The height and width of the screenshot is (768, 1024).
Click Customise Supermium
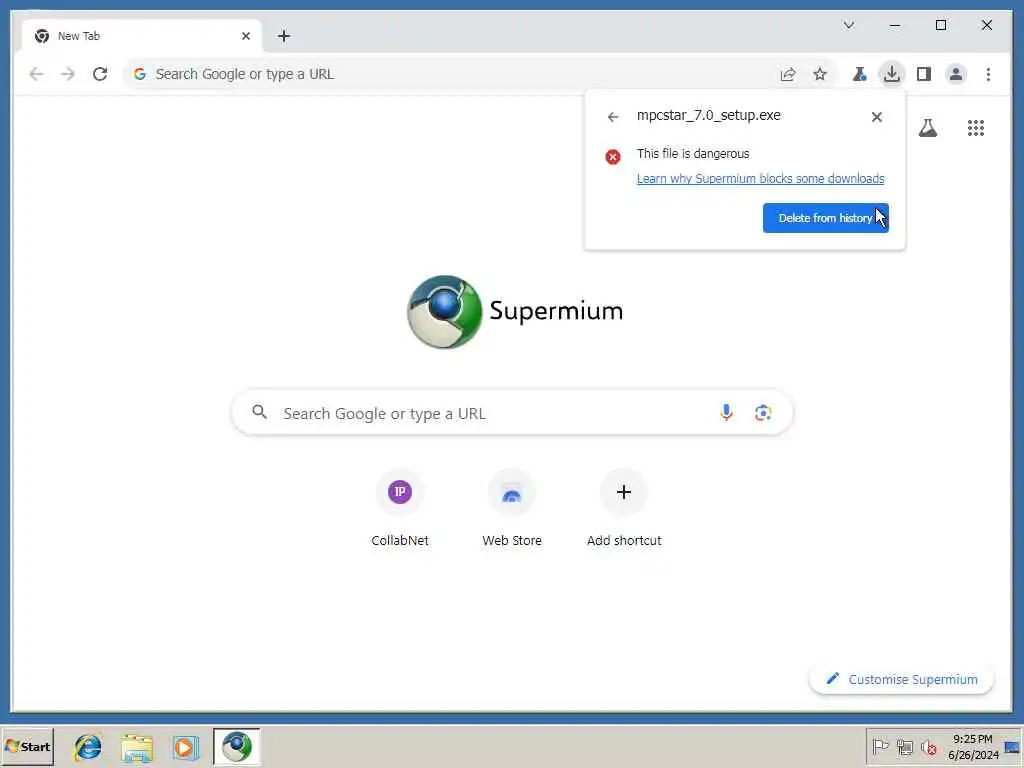[901, 679]
